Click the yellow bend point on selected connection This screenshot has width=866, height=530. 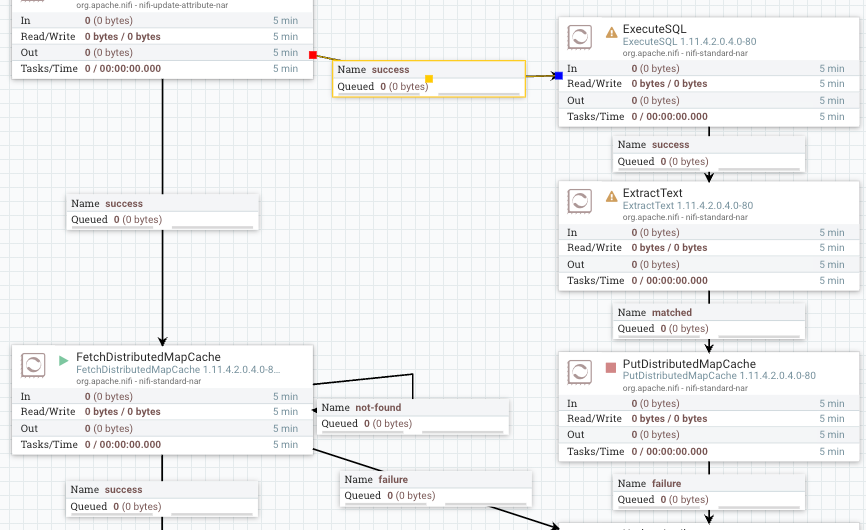(429, 78)
